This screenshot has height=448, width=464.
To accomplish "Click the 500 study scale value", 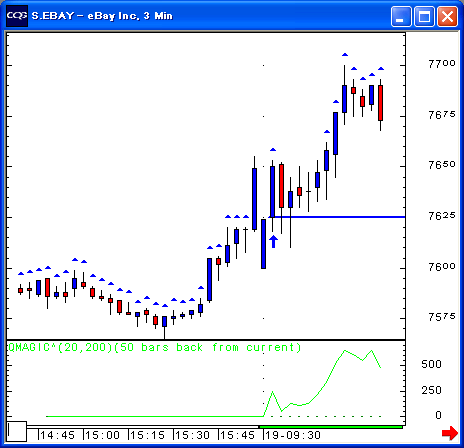I will tap(431, 364).
